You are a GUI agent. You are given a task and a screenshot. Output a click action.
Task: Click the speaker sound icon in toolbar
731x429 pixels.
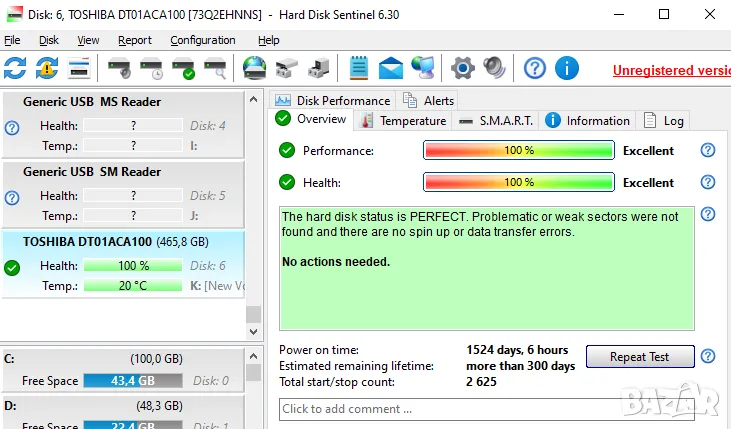coord(493,68)
